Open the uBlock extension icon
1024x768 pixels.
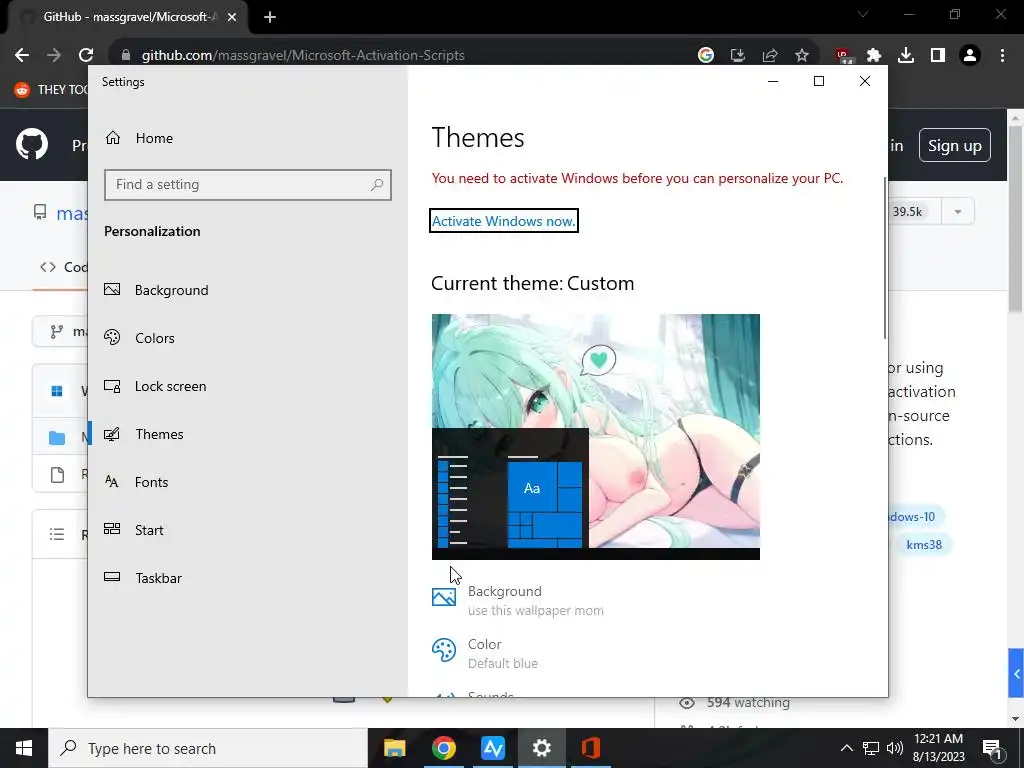(x=842, y=56)
